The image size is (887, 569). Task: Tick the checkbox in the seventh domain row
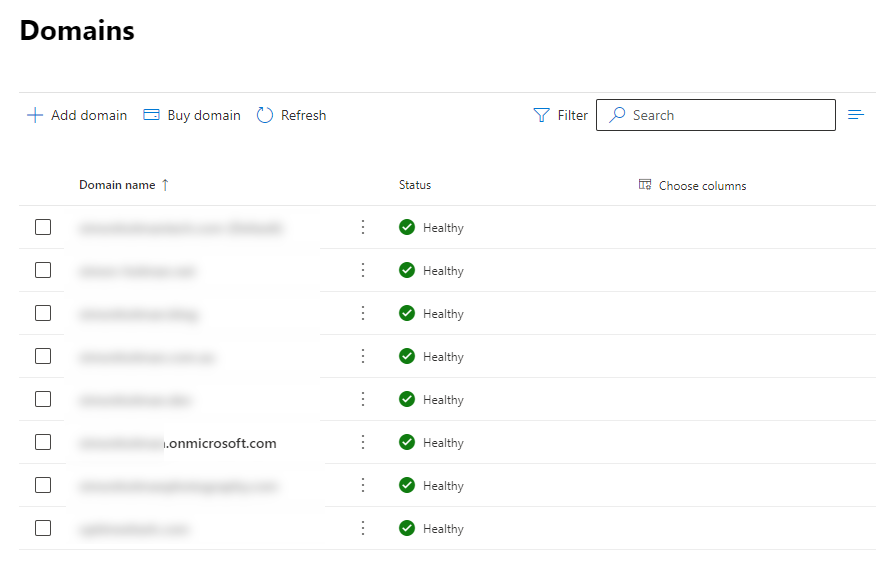(43, 485)
